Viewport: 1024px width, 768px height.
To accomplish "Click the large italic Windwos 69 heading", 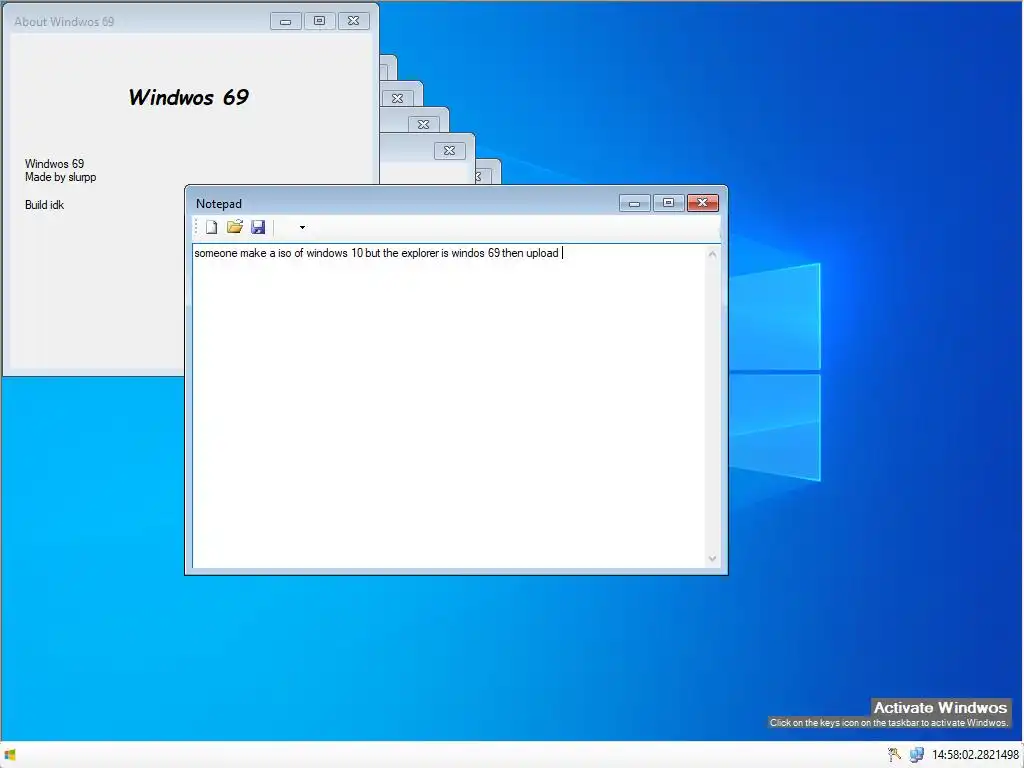I will [188, 97].
